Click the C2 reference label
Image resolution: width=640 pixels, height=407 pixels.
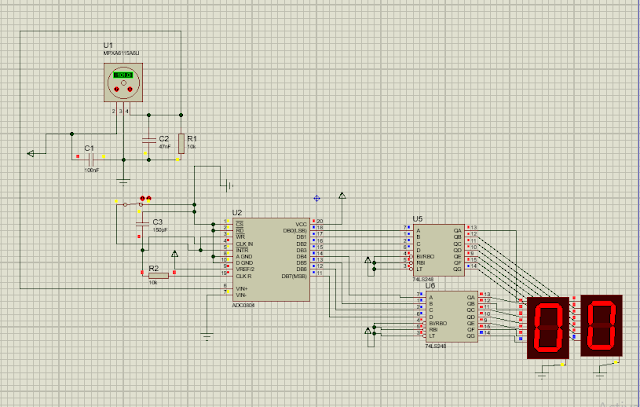164,138
